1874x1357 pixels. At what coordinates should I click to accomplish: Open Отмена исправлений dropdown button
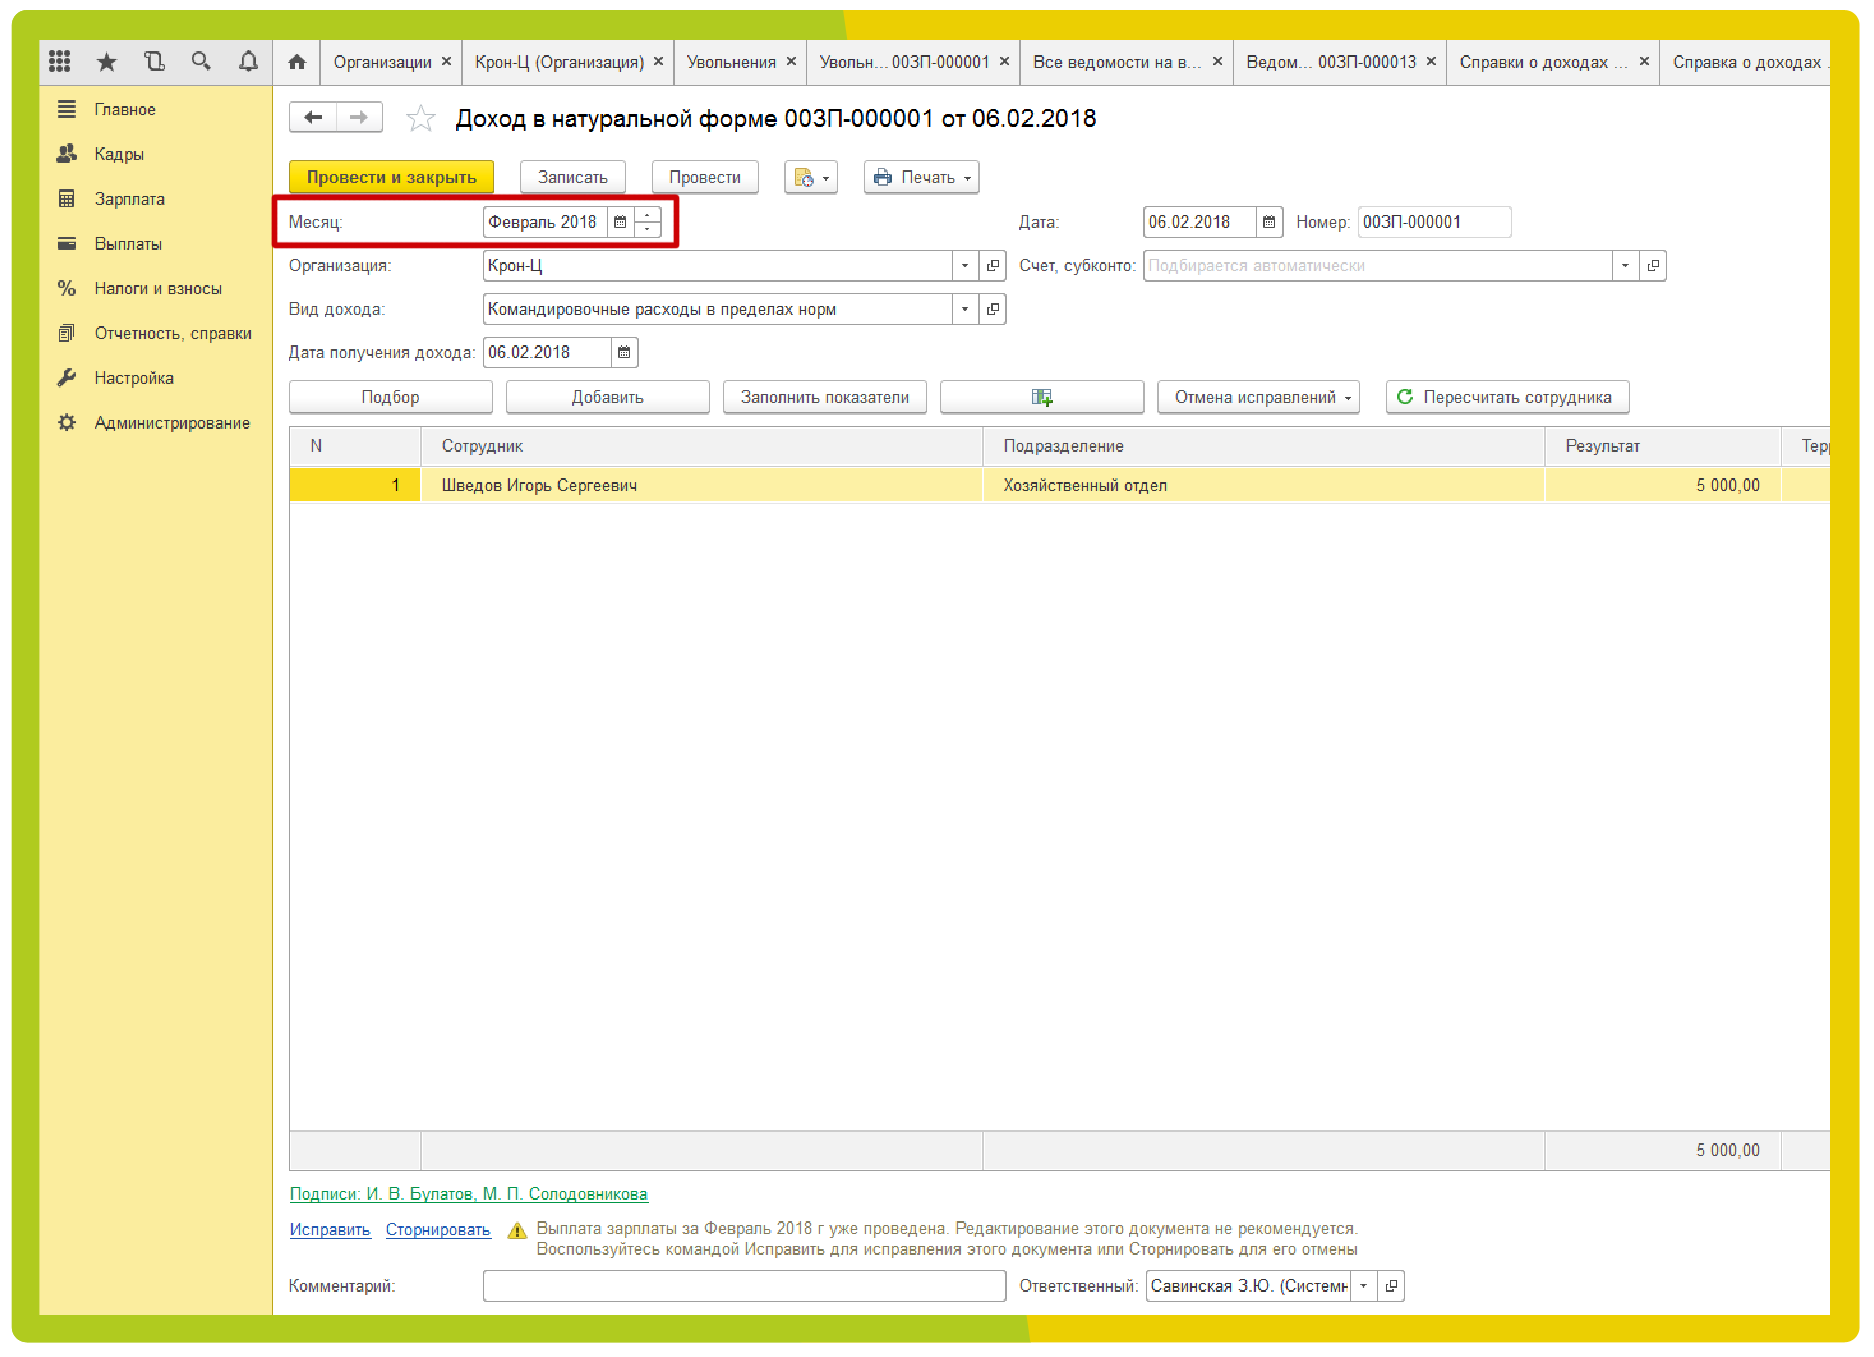pos(1258,397)
